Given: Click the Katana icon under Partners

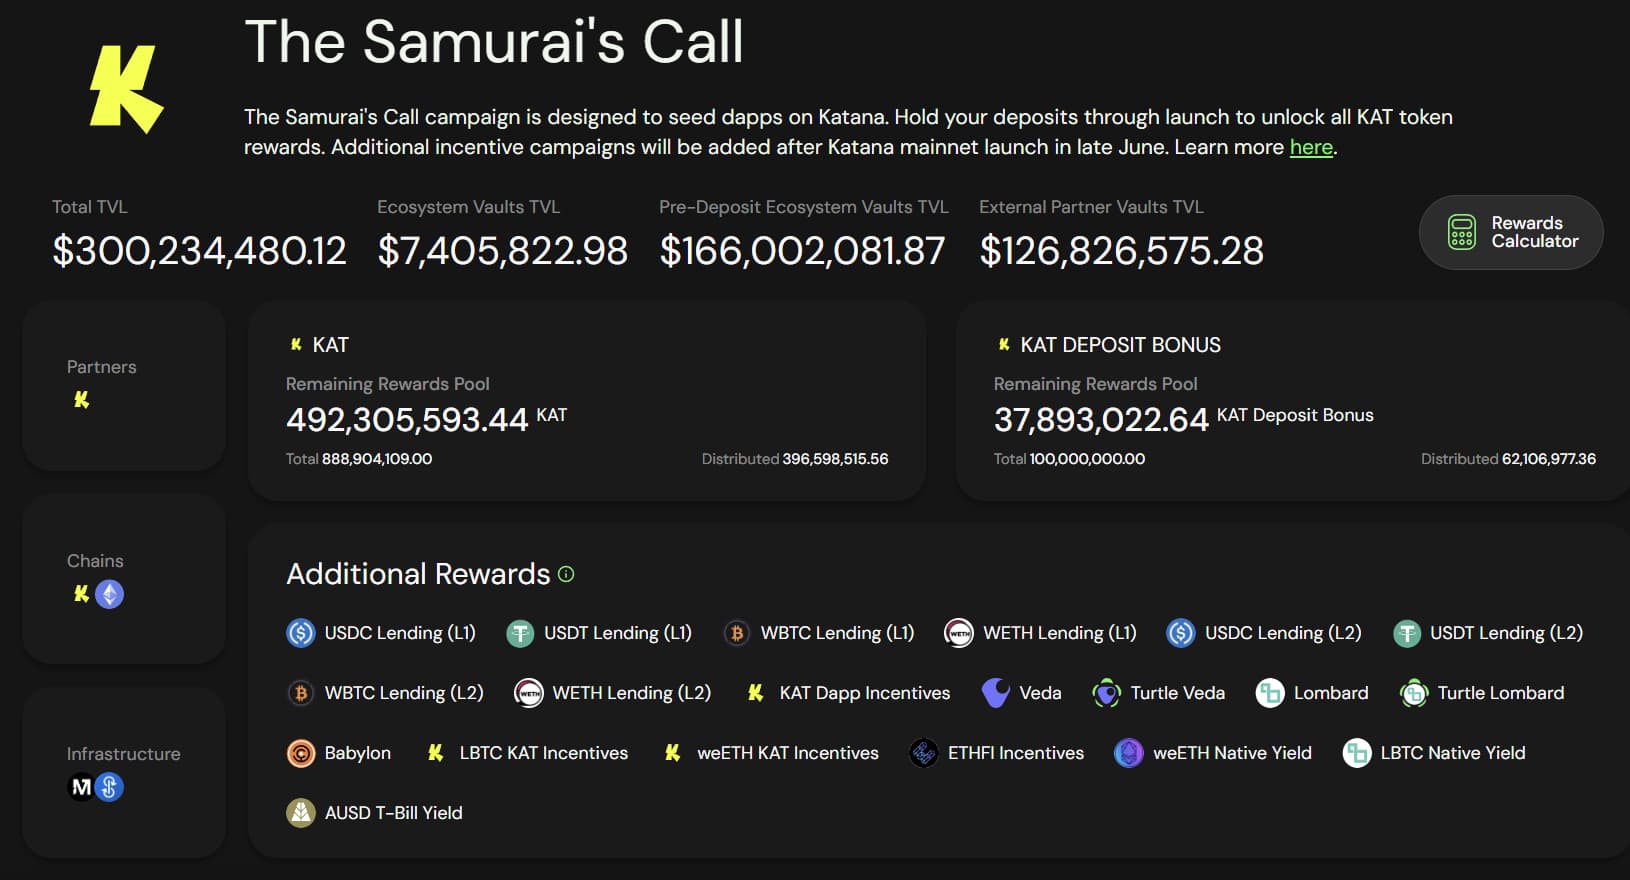Looking at the screenshot, I should [x=82, y=400].
